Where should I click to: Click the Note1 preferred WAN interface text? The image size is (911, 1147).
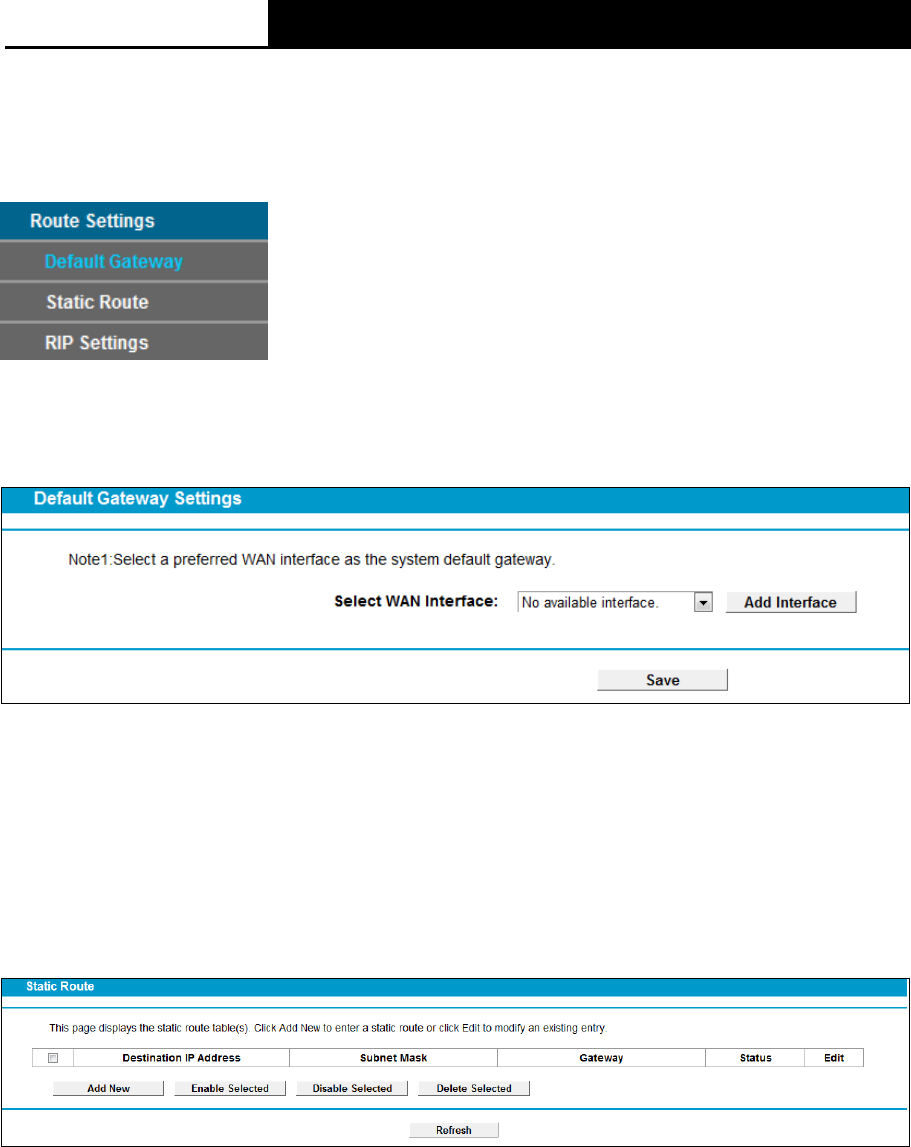pos(312,560)
